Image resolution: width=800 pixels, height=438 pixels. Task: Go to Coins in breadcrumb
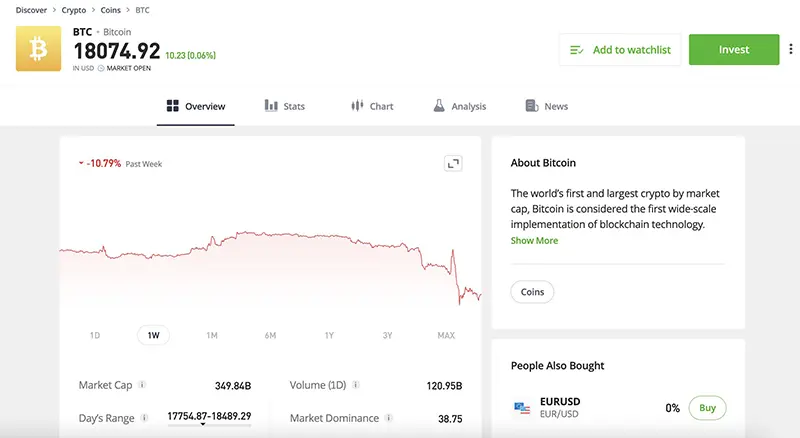pyautogui.click(x=110, y=10)
